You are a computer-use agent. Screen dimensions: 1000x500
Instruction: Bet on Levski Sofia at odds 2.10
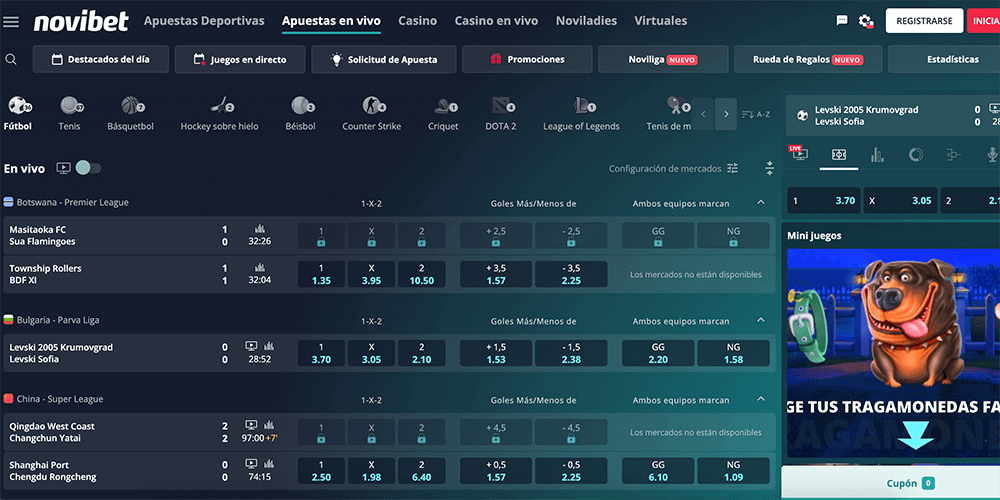(422, 353)
